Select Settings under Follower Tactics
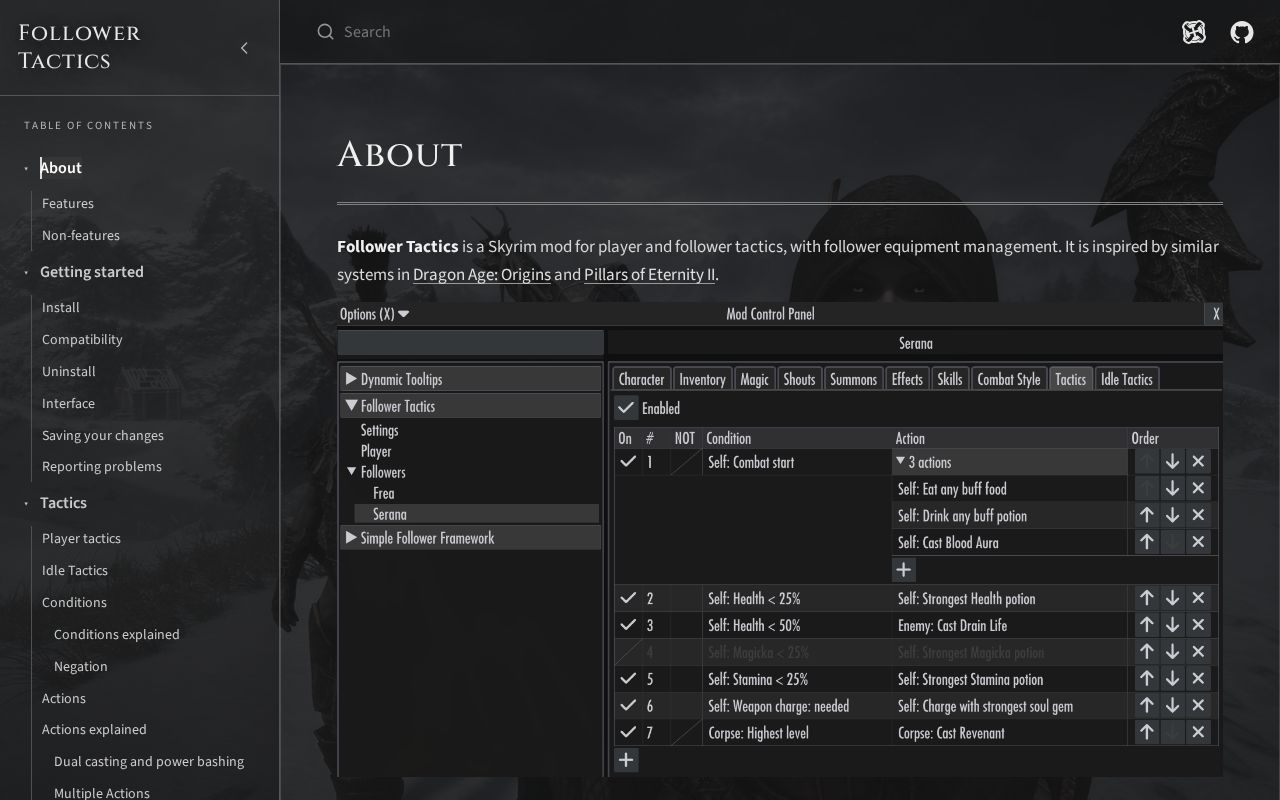This screenshot has width=1280, height=800. tap(379, 430)
